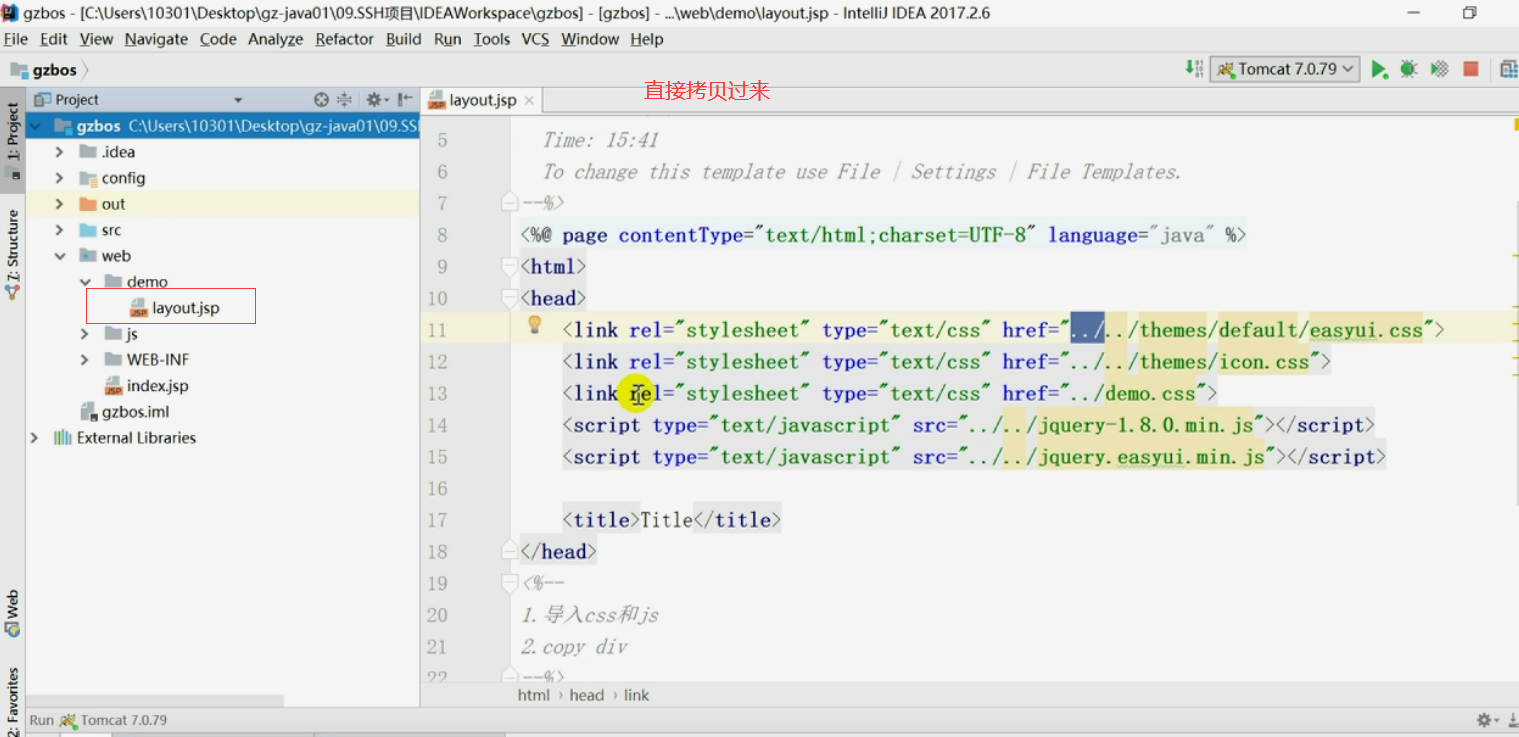
Task: Open the View menu
Action: click(96, 39)
